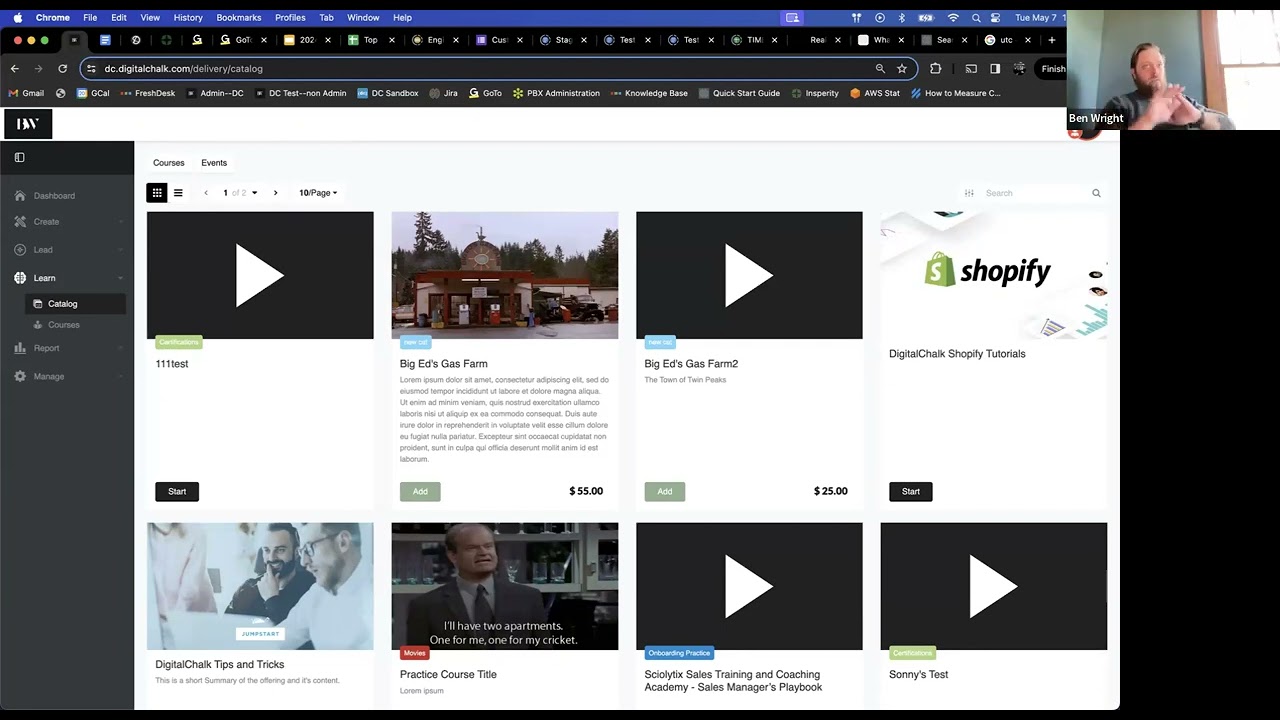
Task: Switch to list view layout
Action: (178, 193)
